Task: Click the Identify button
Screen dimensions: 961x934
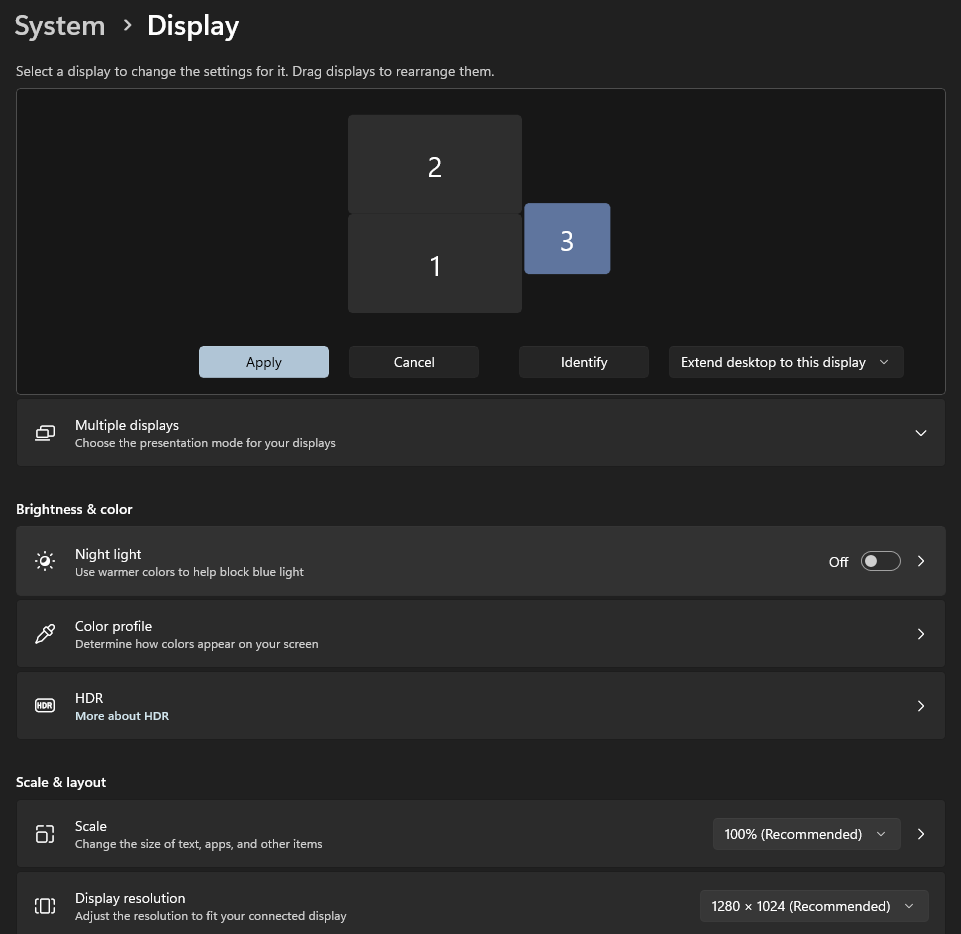Action: pyautogui.click(x=584, y=362)
